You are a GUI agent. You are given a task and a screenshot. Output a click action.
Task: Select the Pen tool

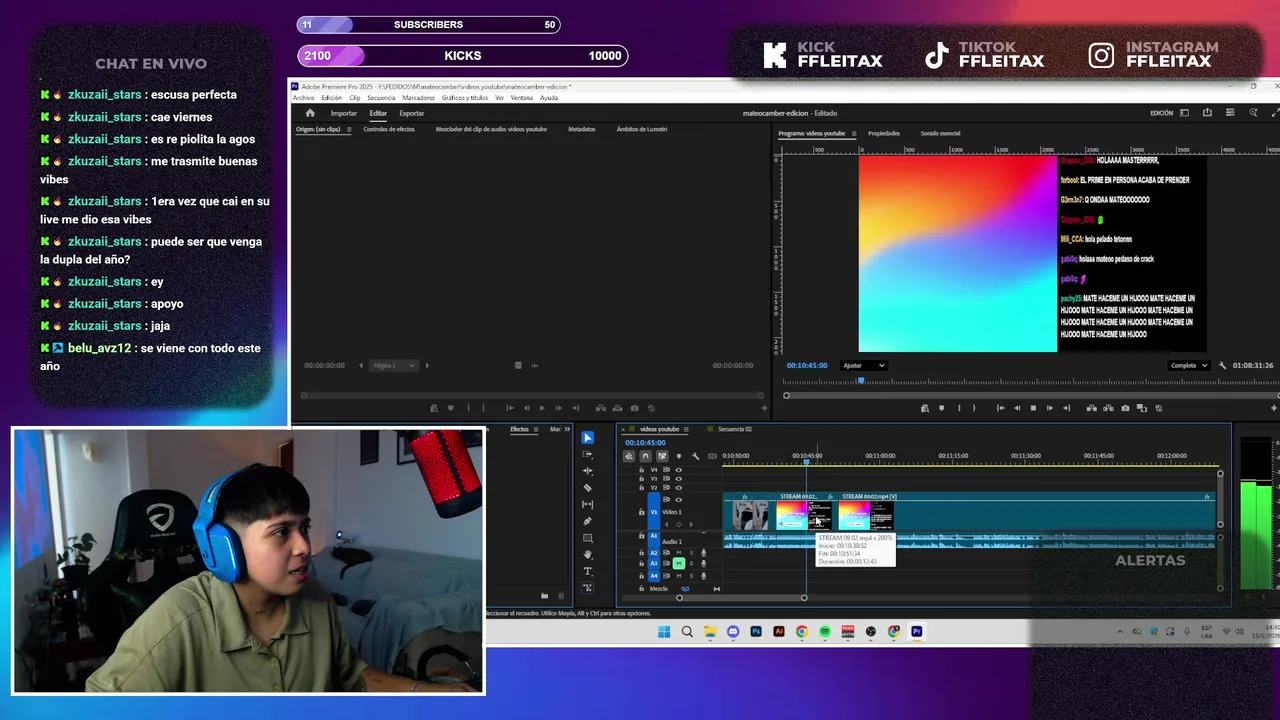588,521
